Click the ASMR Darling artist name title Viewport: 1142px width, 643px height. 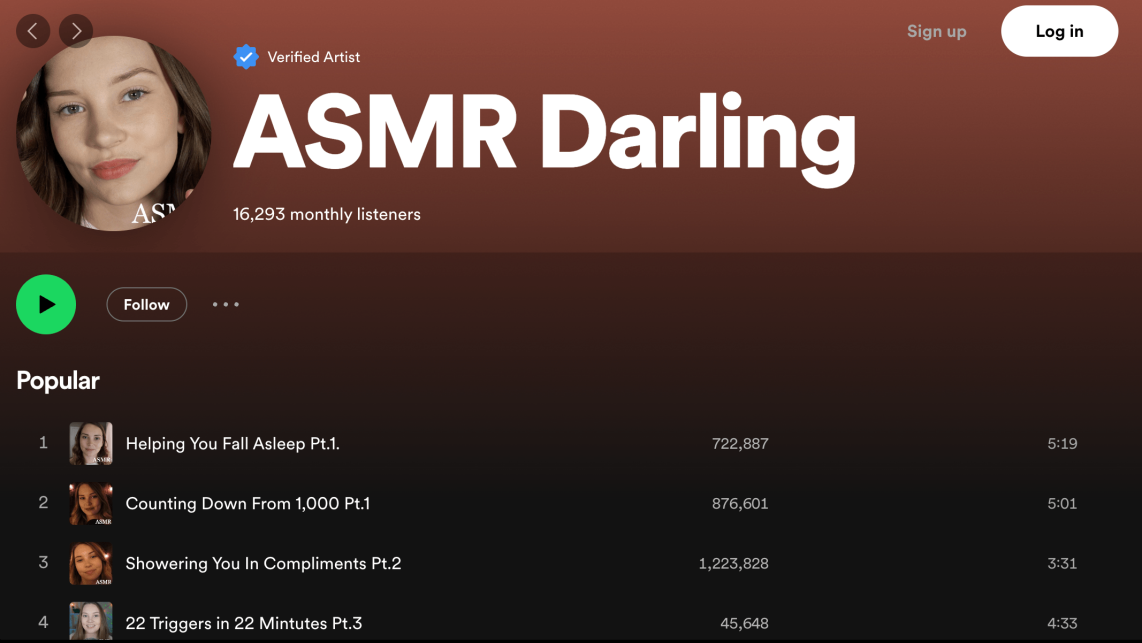pos(544,133)
